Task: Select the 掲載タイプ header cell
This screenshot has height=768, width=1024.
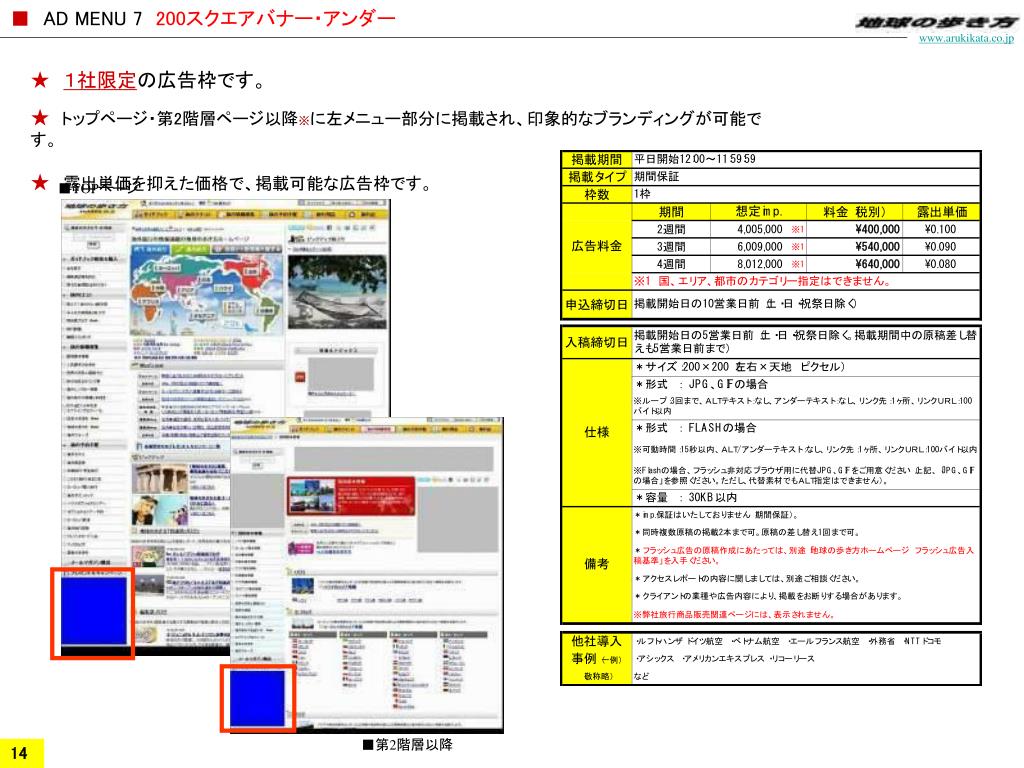Action: coord(596,176)
